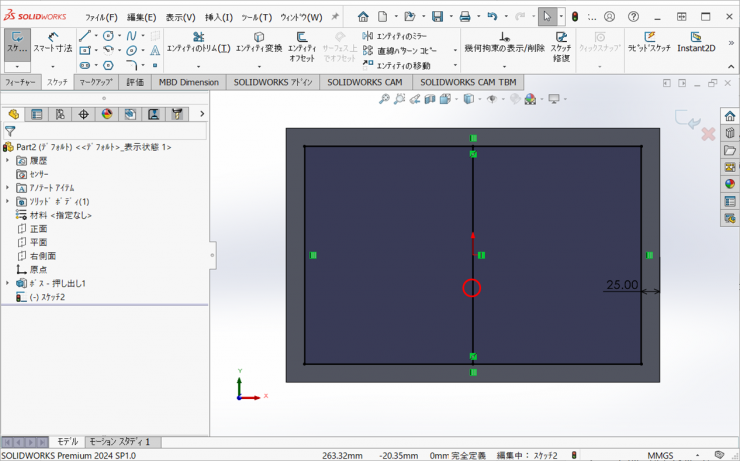Open the Repair Sketch tool
The width and height of the screenshot is (740, 461).
(561, 46)
